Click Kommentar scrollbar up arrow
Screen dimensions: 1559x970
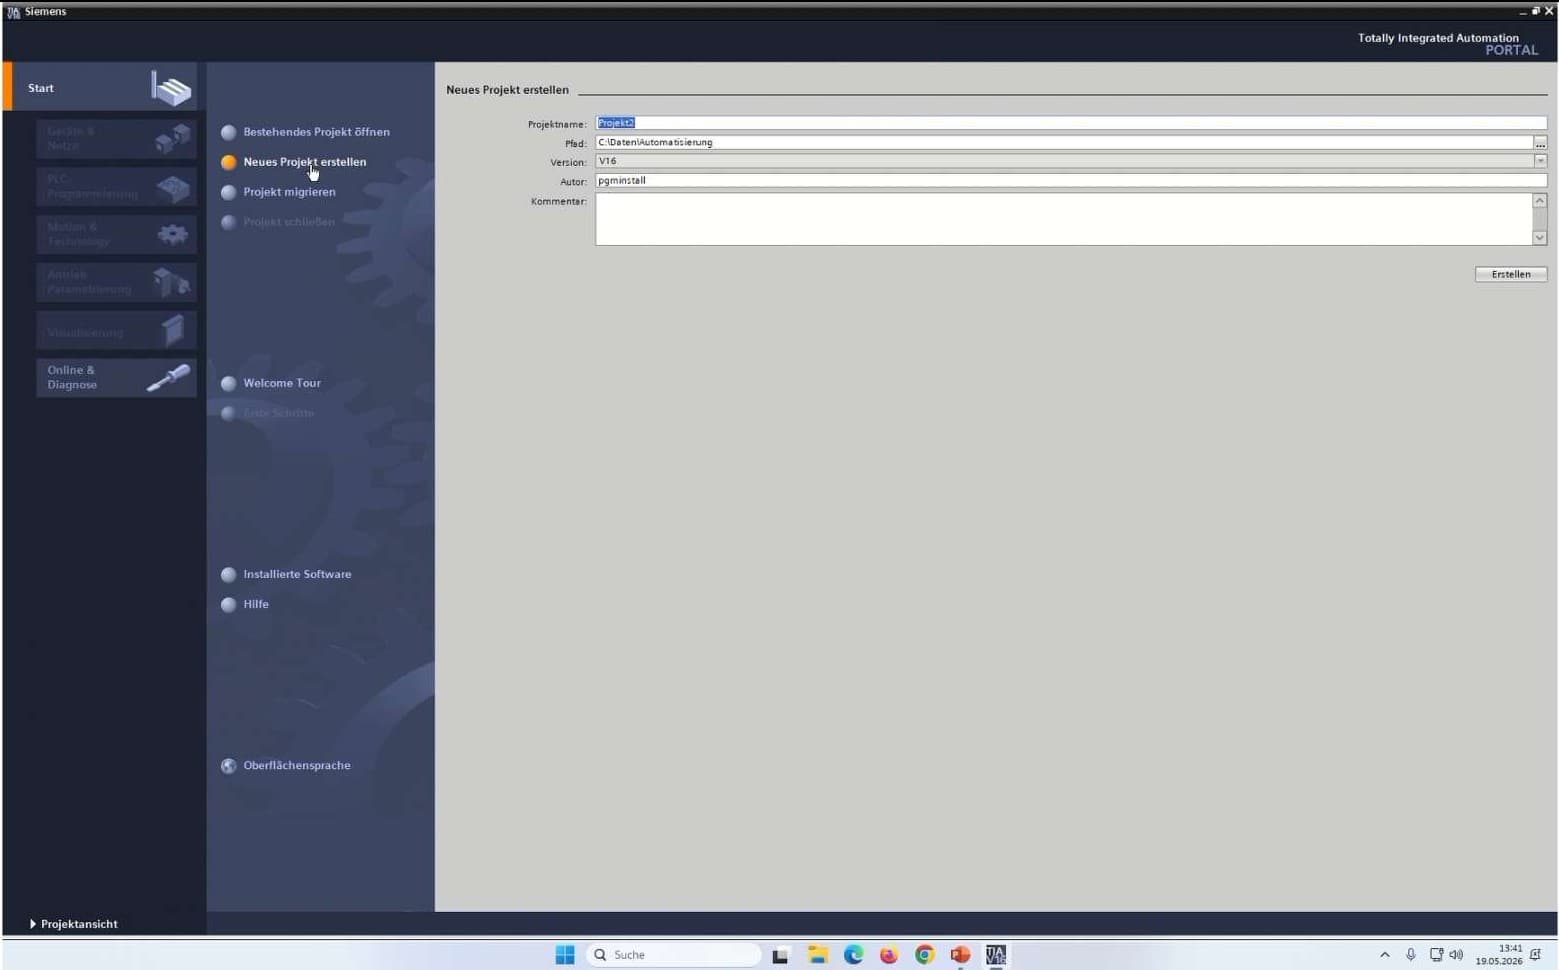point(1540,201)
